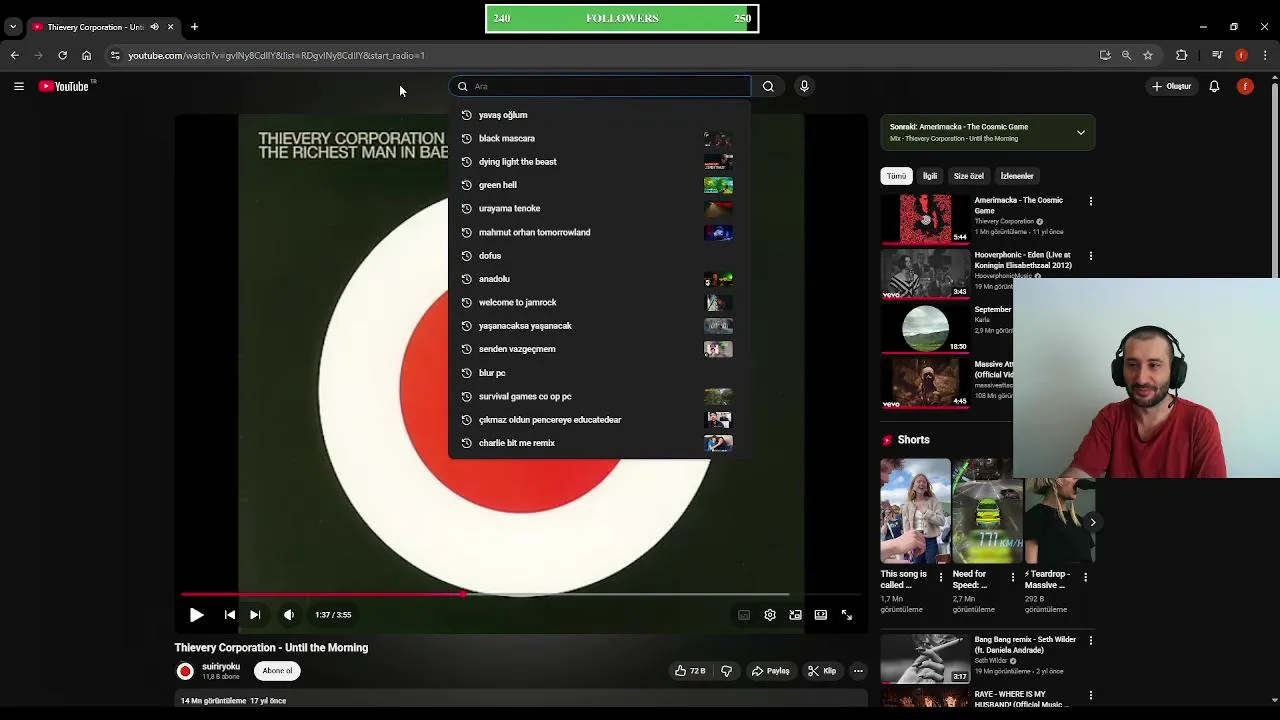
Task: Open options menu for Amerimacka video
Action: (x=1091, y=201)
